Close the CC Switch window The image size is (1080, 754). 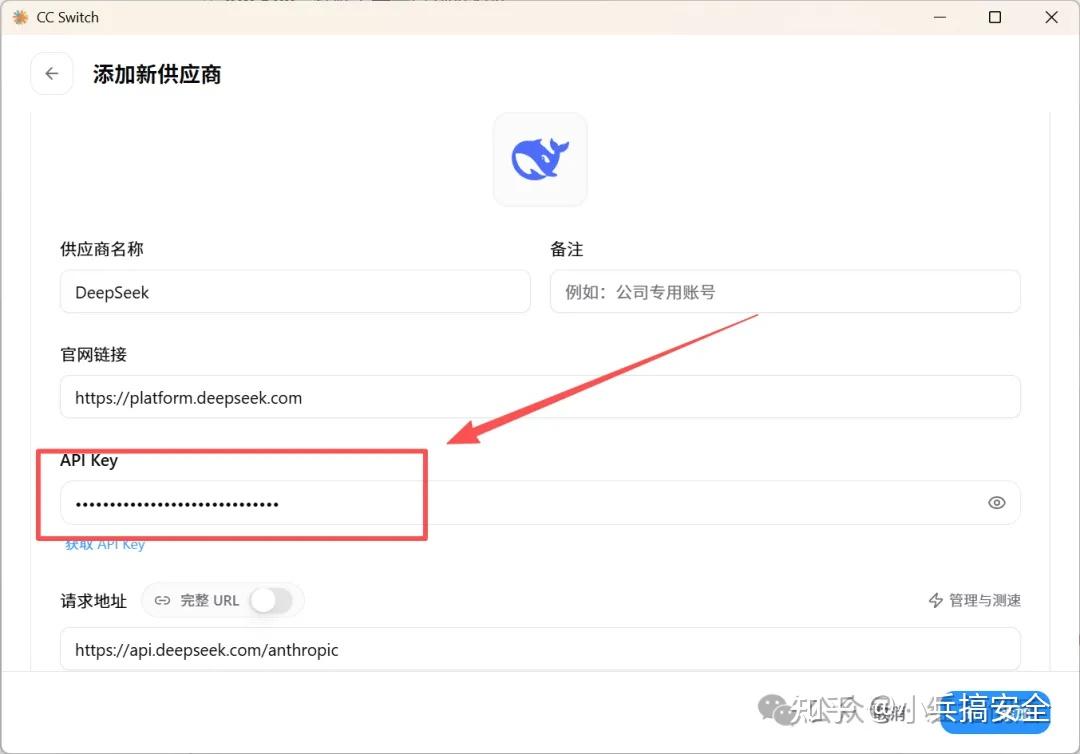coord(1051,17)
